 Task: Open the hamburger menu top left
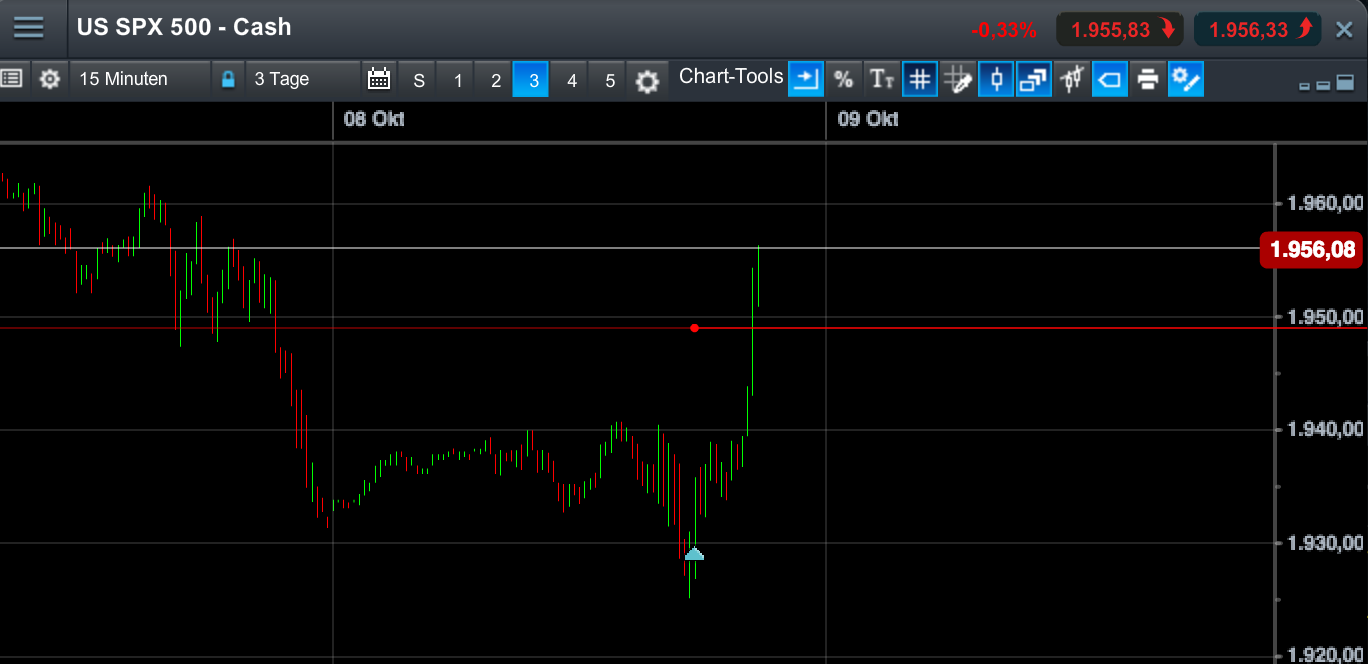pyautogui.click(x=30, y=27)
